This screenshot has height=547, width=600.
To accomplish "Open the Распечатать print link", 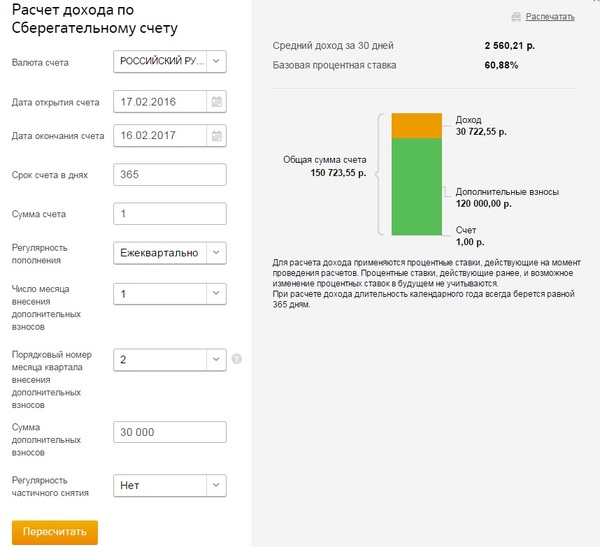I will [x=551, y=17].
